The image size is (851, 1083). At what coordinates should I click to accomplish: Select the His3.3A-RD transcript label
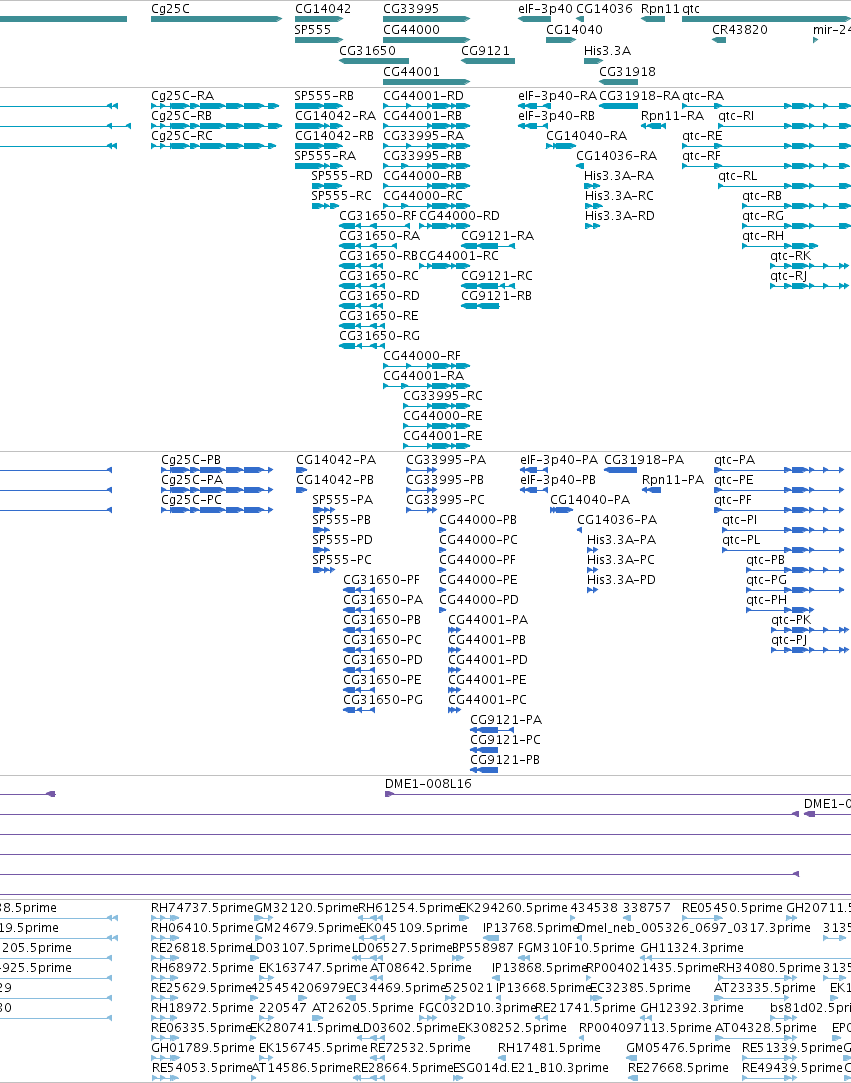[x=620, y=215]
